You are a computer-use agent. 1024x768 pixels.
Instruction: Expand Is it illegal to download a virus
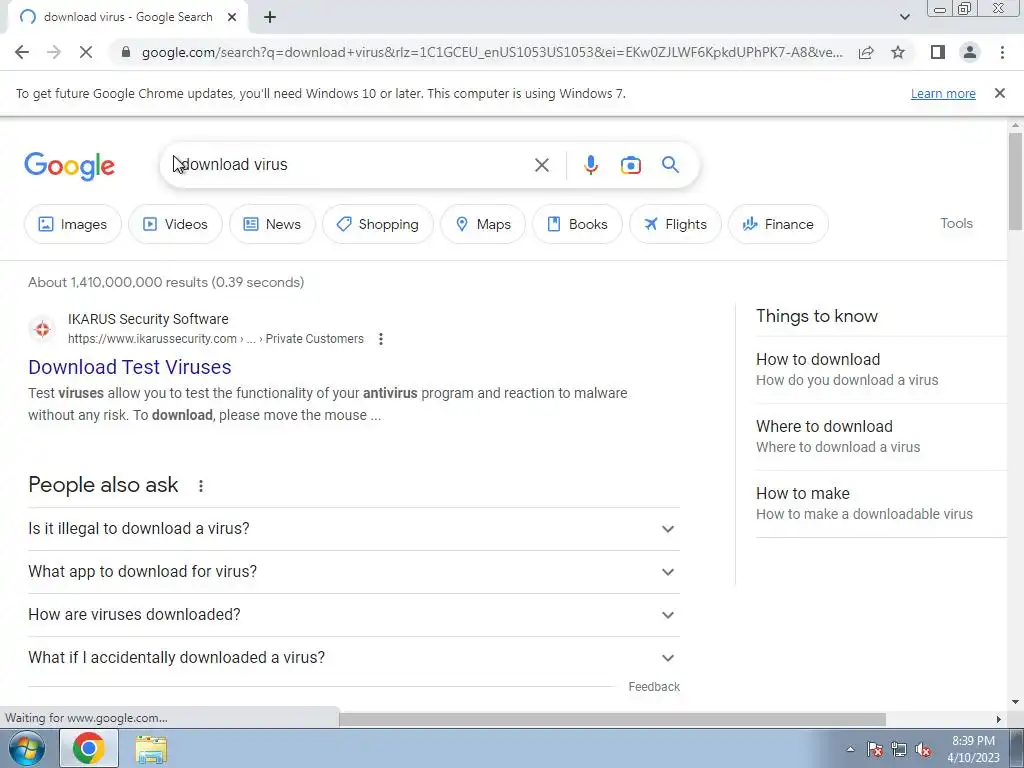(x=353, y=529)
